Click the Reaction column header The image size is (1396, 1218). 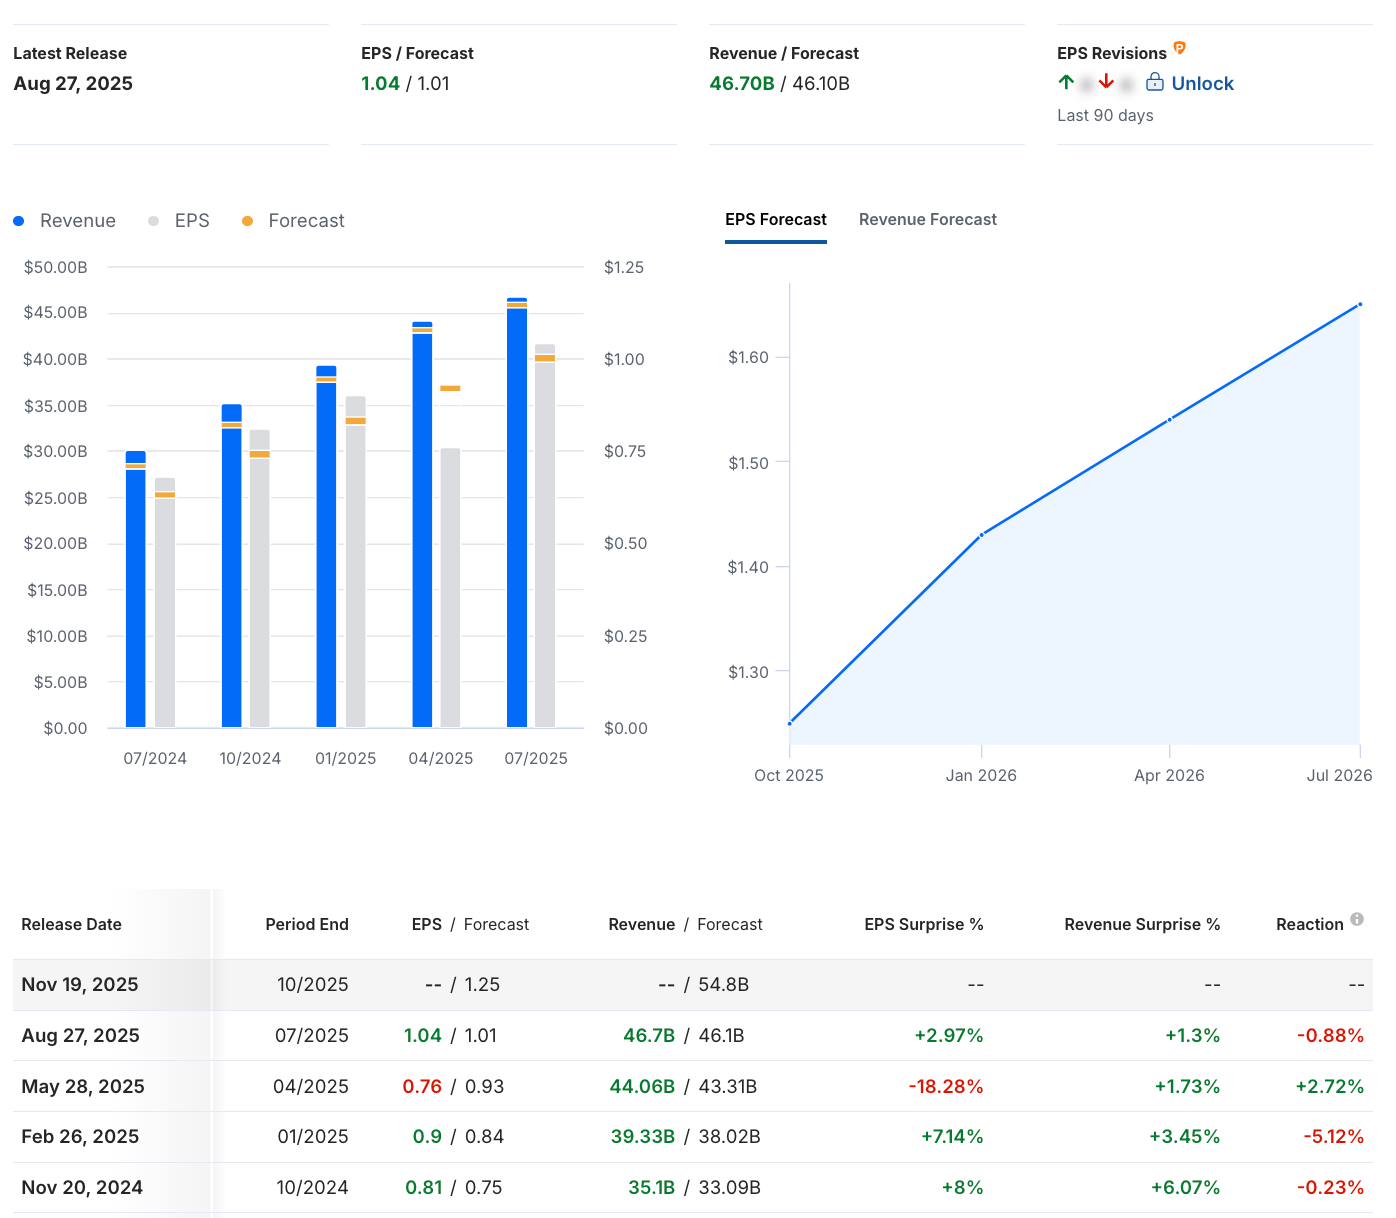coord(1310,925)
